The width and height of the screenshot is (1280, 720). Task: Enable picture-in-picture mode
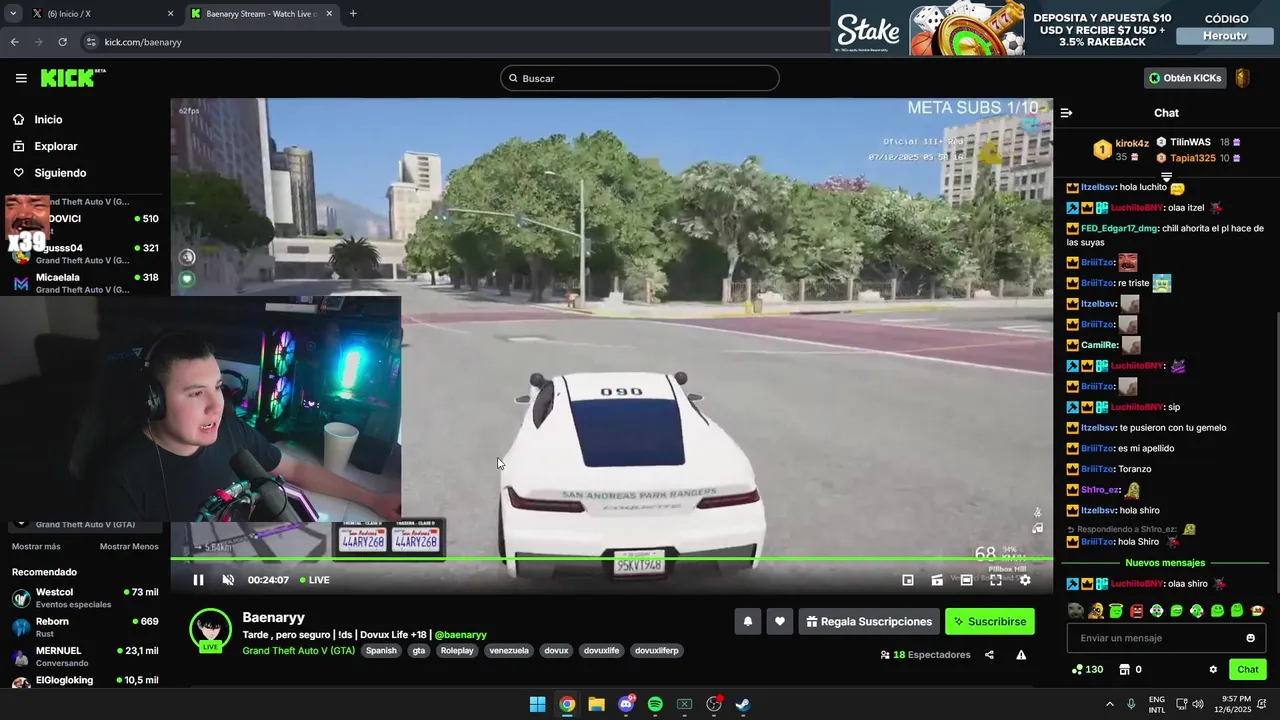(x=908, y=580)
